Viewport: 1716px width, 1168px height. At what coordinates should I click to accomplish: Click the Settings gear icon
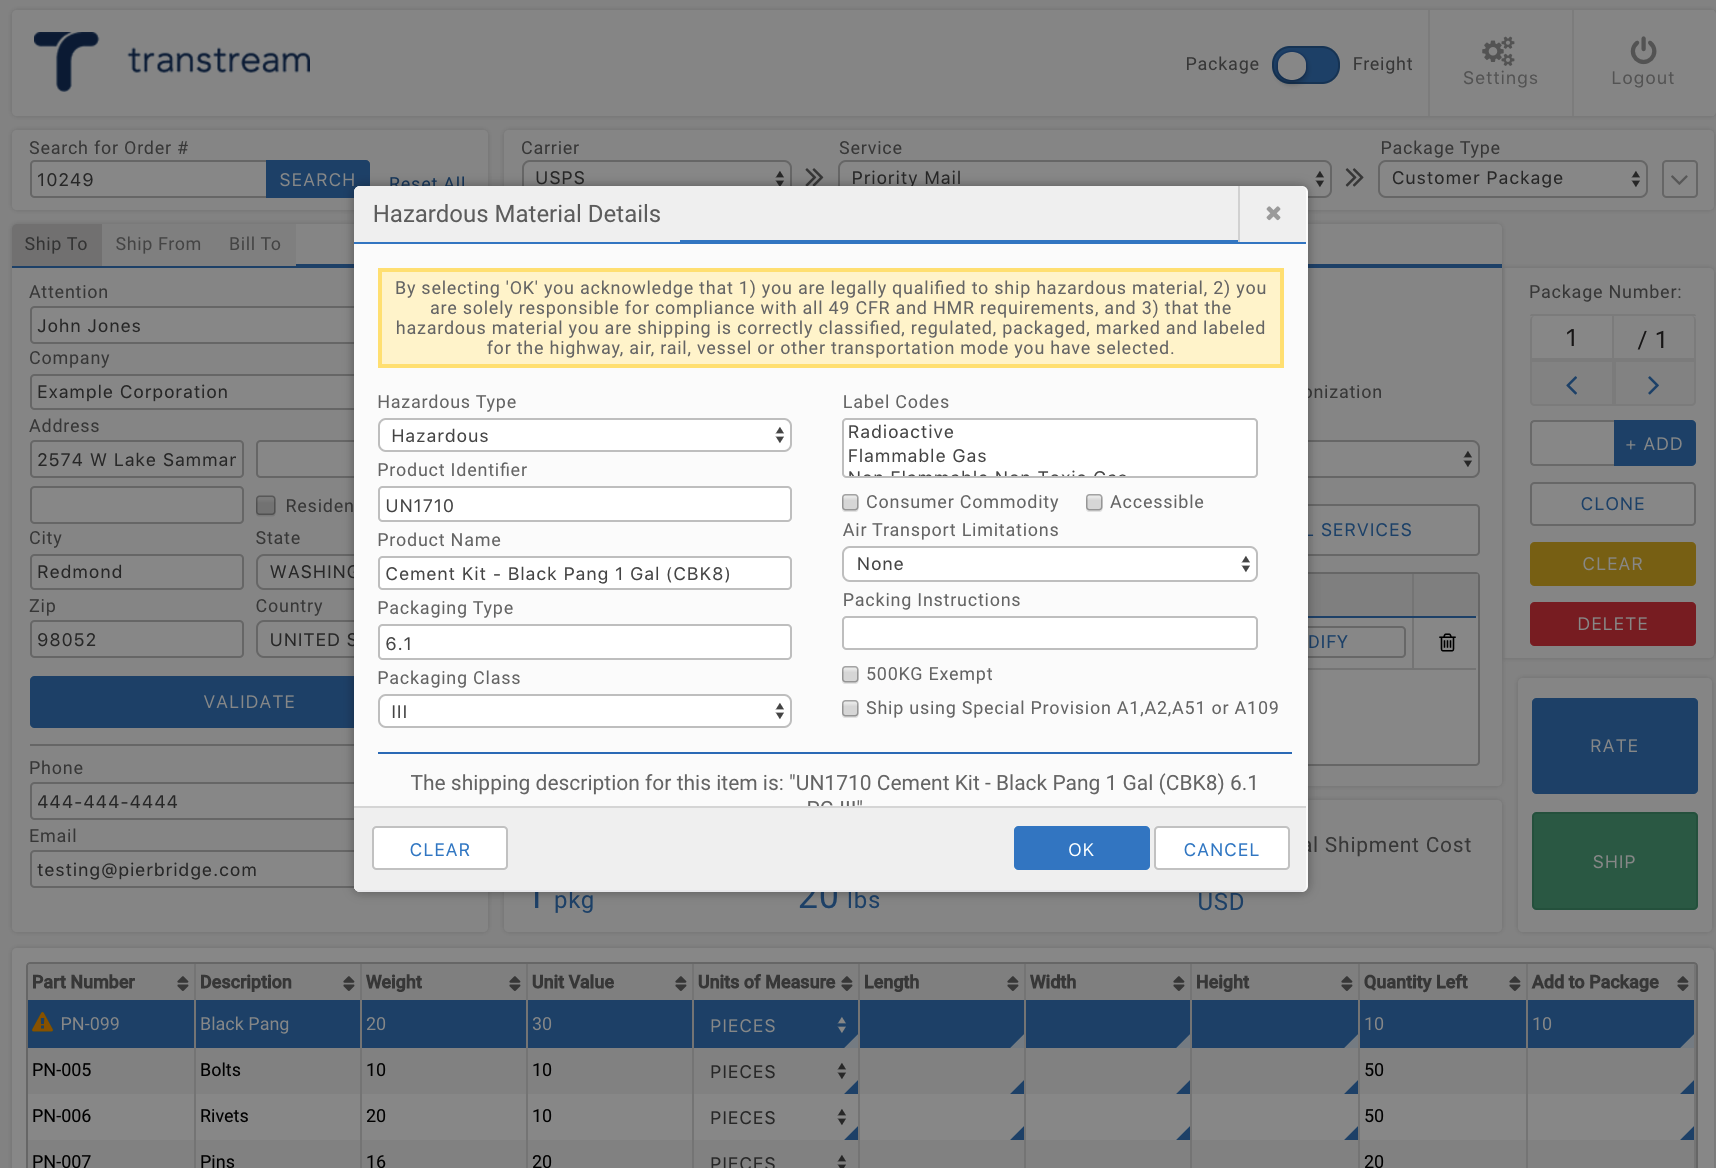(x=1498, y=51)
